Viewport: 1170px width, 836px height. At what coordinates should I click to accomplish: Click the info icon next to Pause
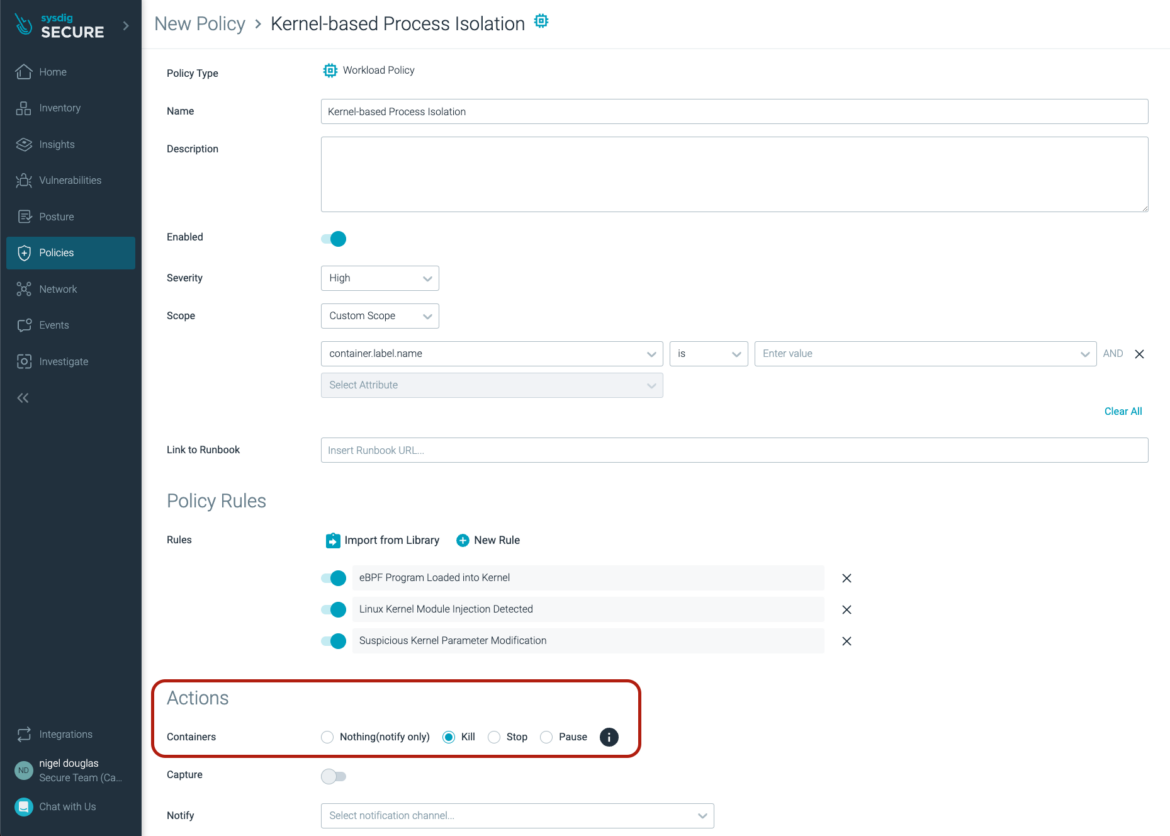coord(608,737)
